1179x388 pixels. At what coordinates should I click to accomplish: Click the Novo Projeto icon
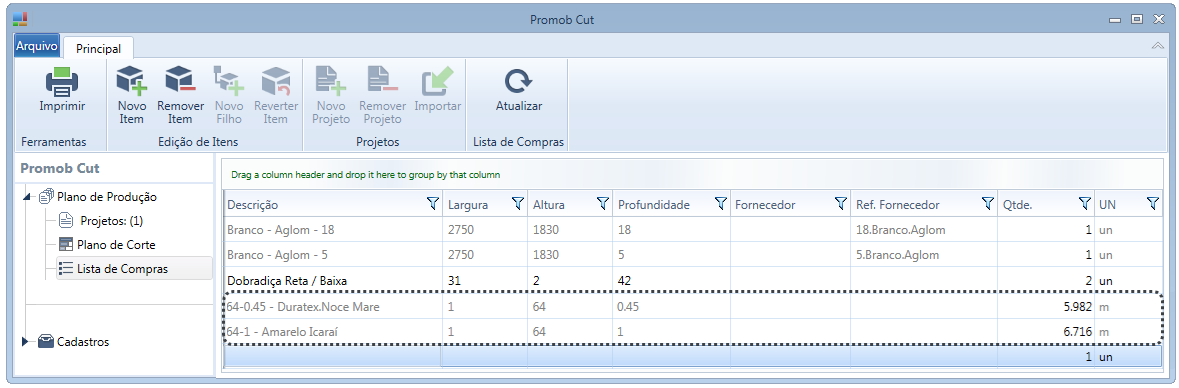(x=330, y=81)
